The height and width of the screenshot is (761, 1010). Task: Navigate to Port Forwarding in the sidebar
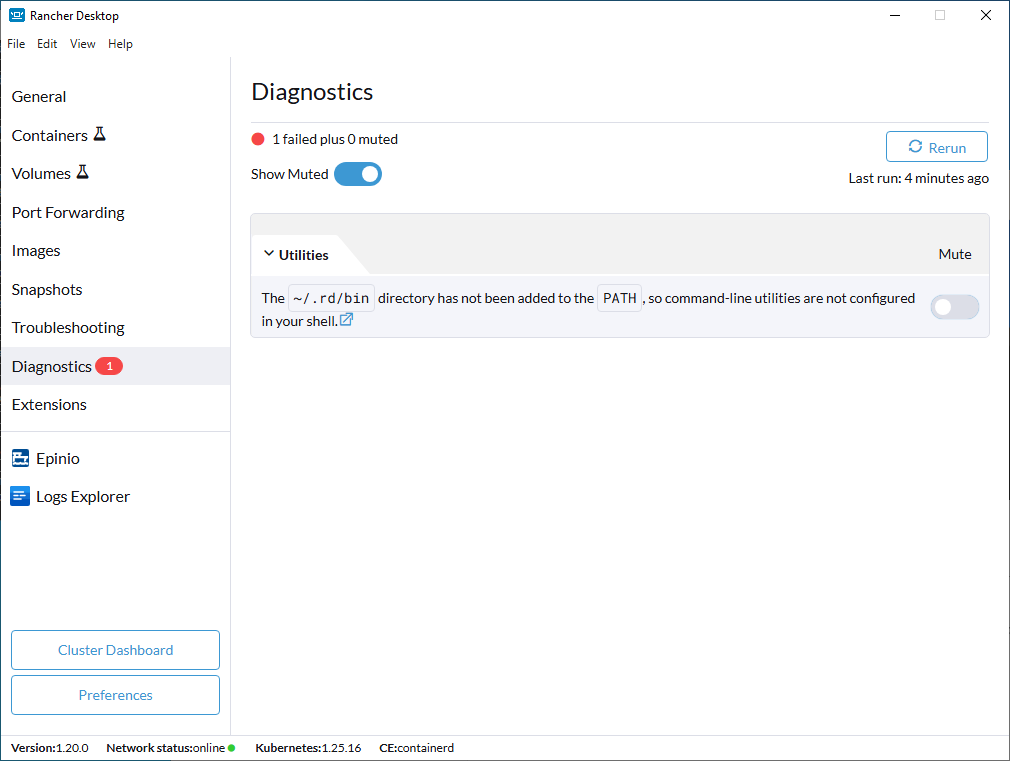click(x=68, y=212)
